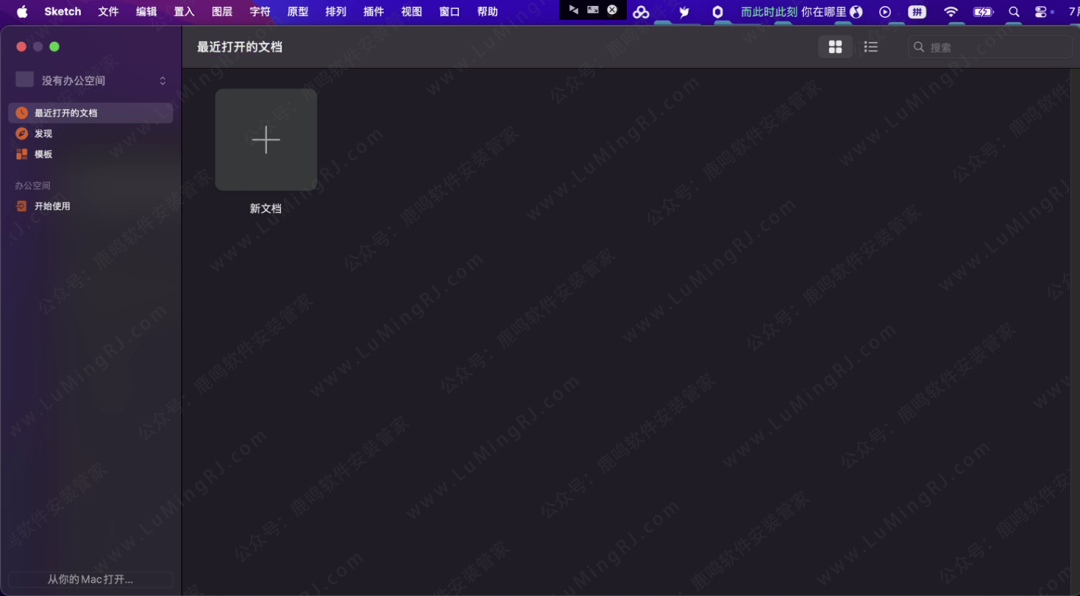This screenshot has width=1080, height=596.
Task: Click the Twitter bird icon in menu bar
Action: 683,12
